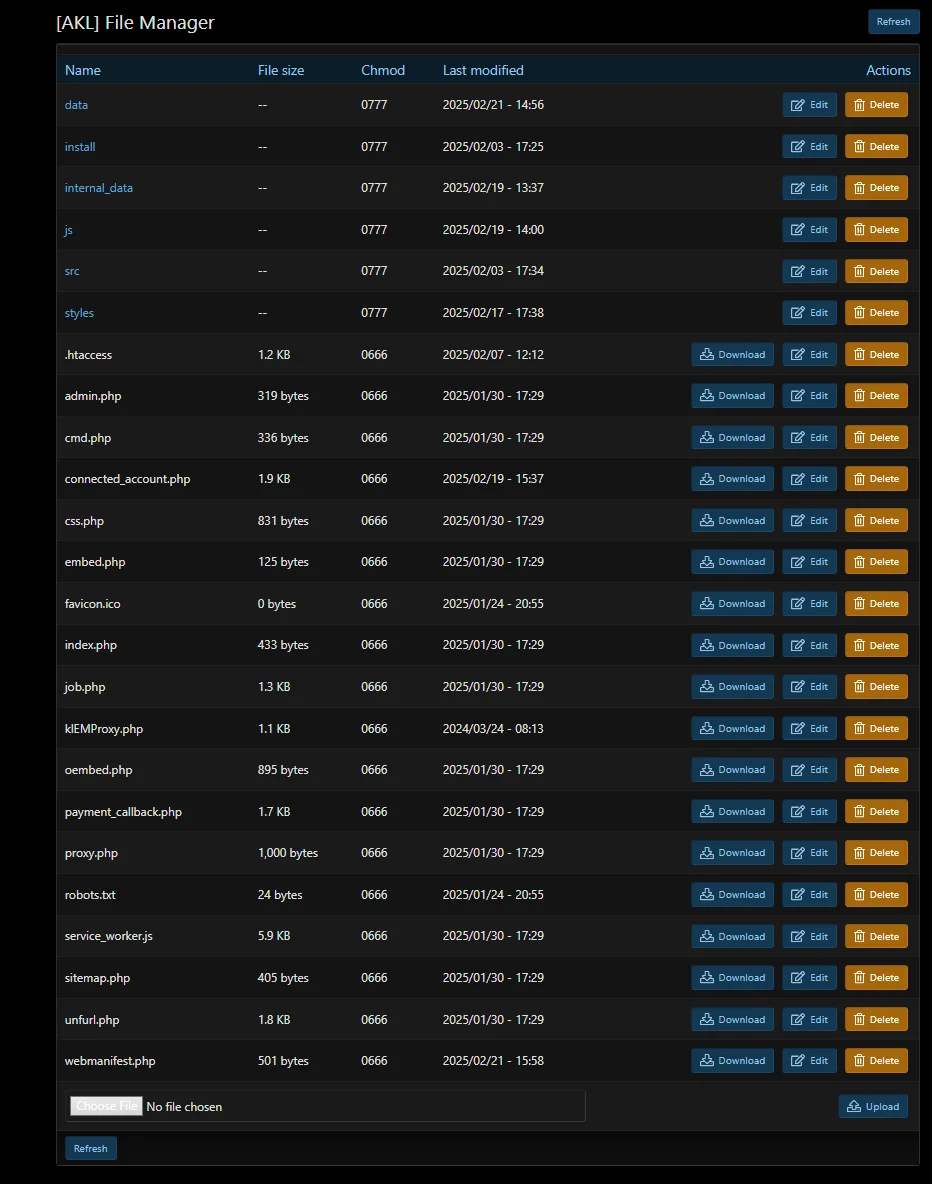
Task: Edit the robots.txt file
Action: [809, 895]
